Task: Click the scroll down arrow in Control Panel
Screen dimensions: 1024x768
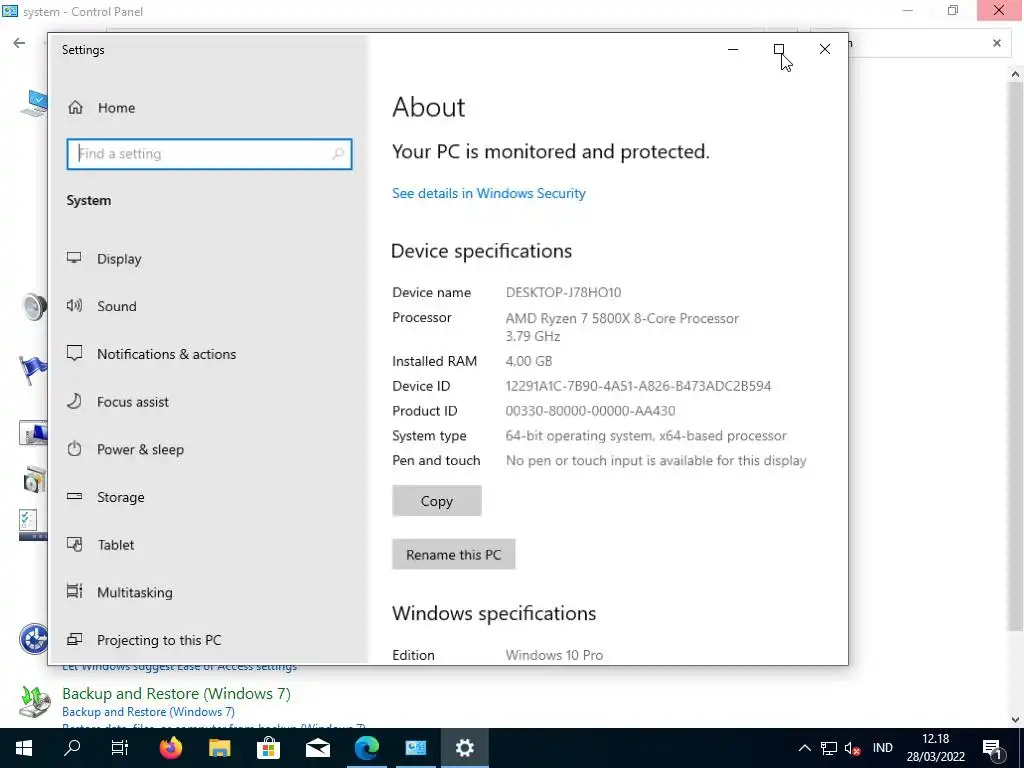Action: [x=1015, y=720]
